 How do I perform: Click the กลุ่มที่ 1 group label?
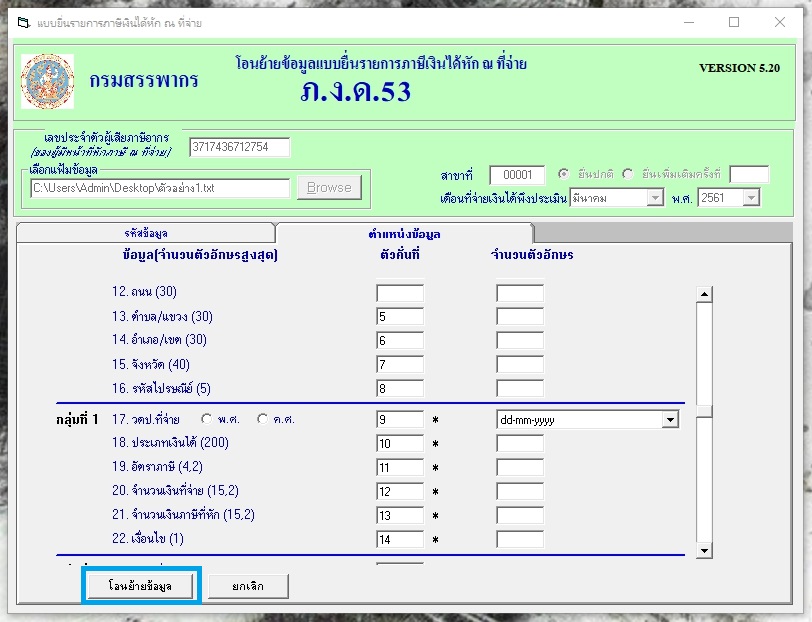pos(77,419)
